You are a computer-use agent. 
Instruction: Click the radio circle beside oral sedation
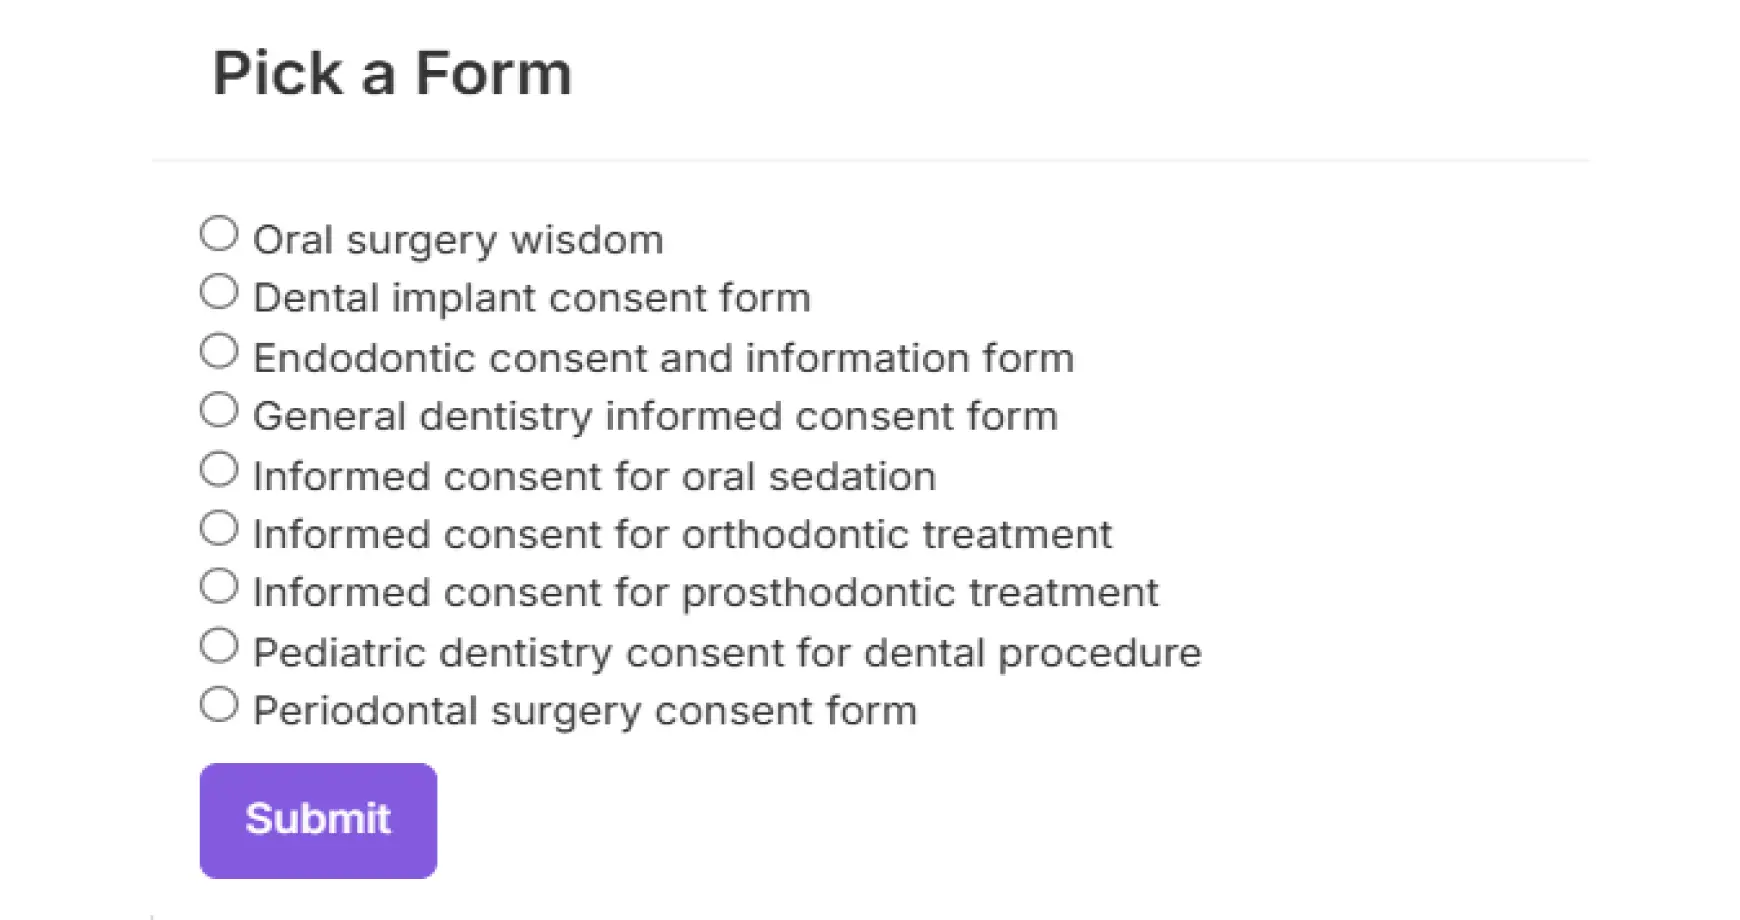[x=218, y=468]
